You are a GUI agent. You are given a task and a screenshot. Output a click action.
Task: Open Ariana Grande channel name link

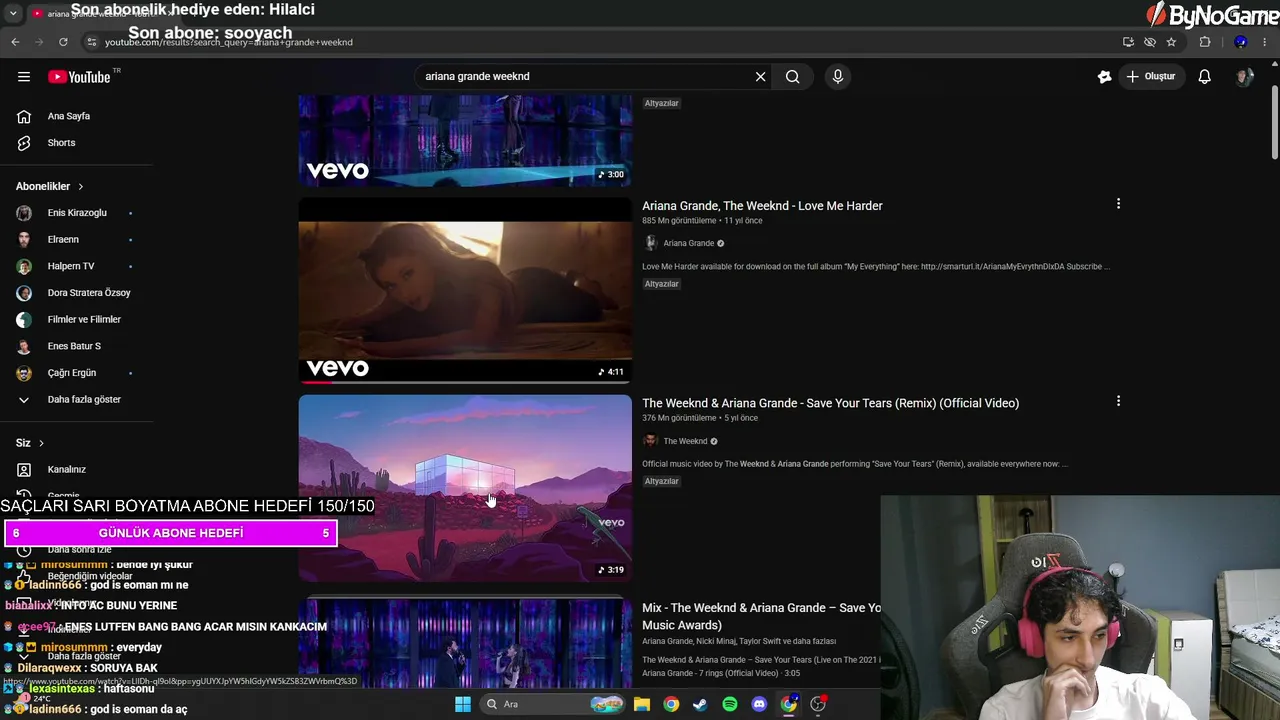[689, 243]
